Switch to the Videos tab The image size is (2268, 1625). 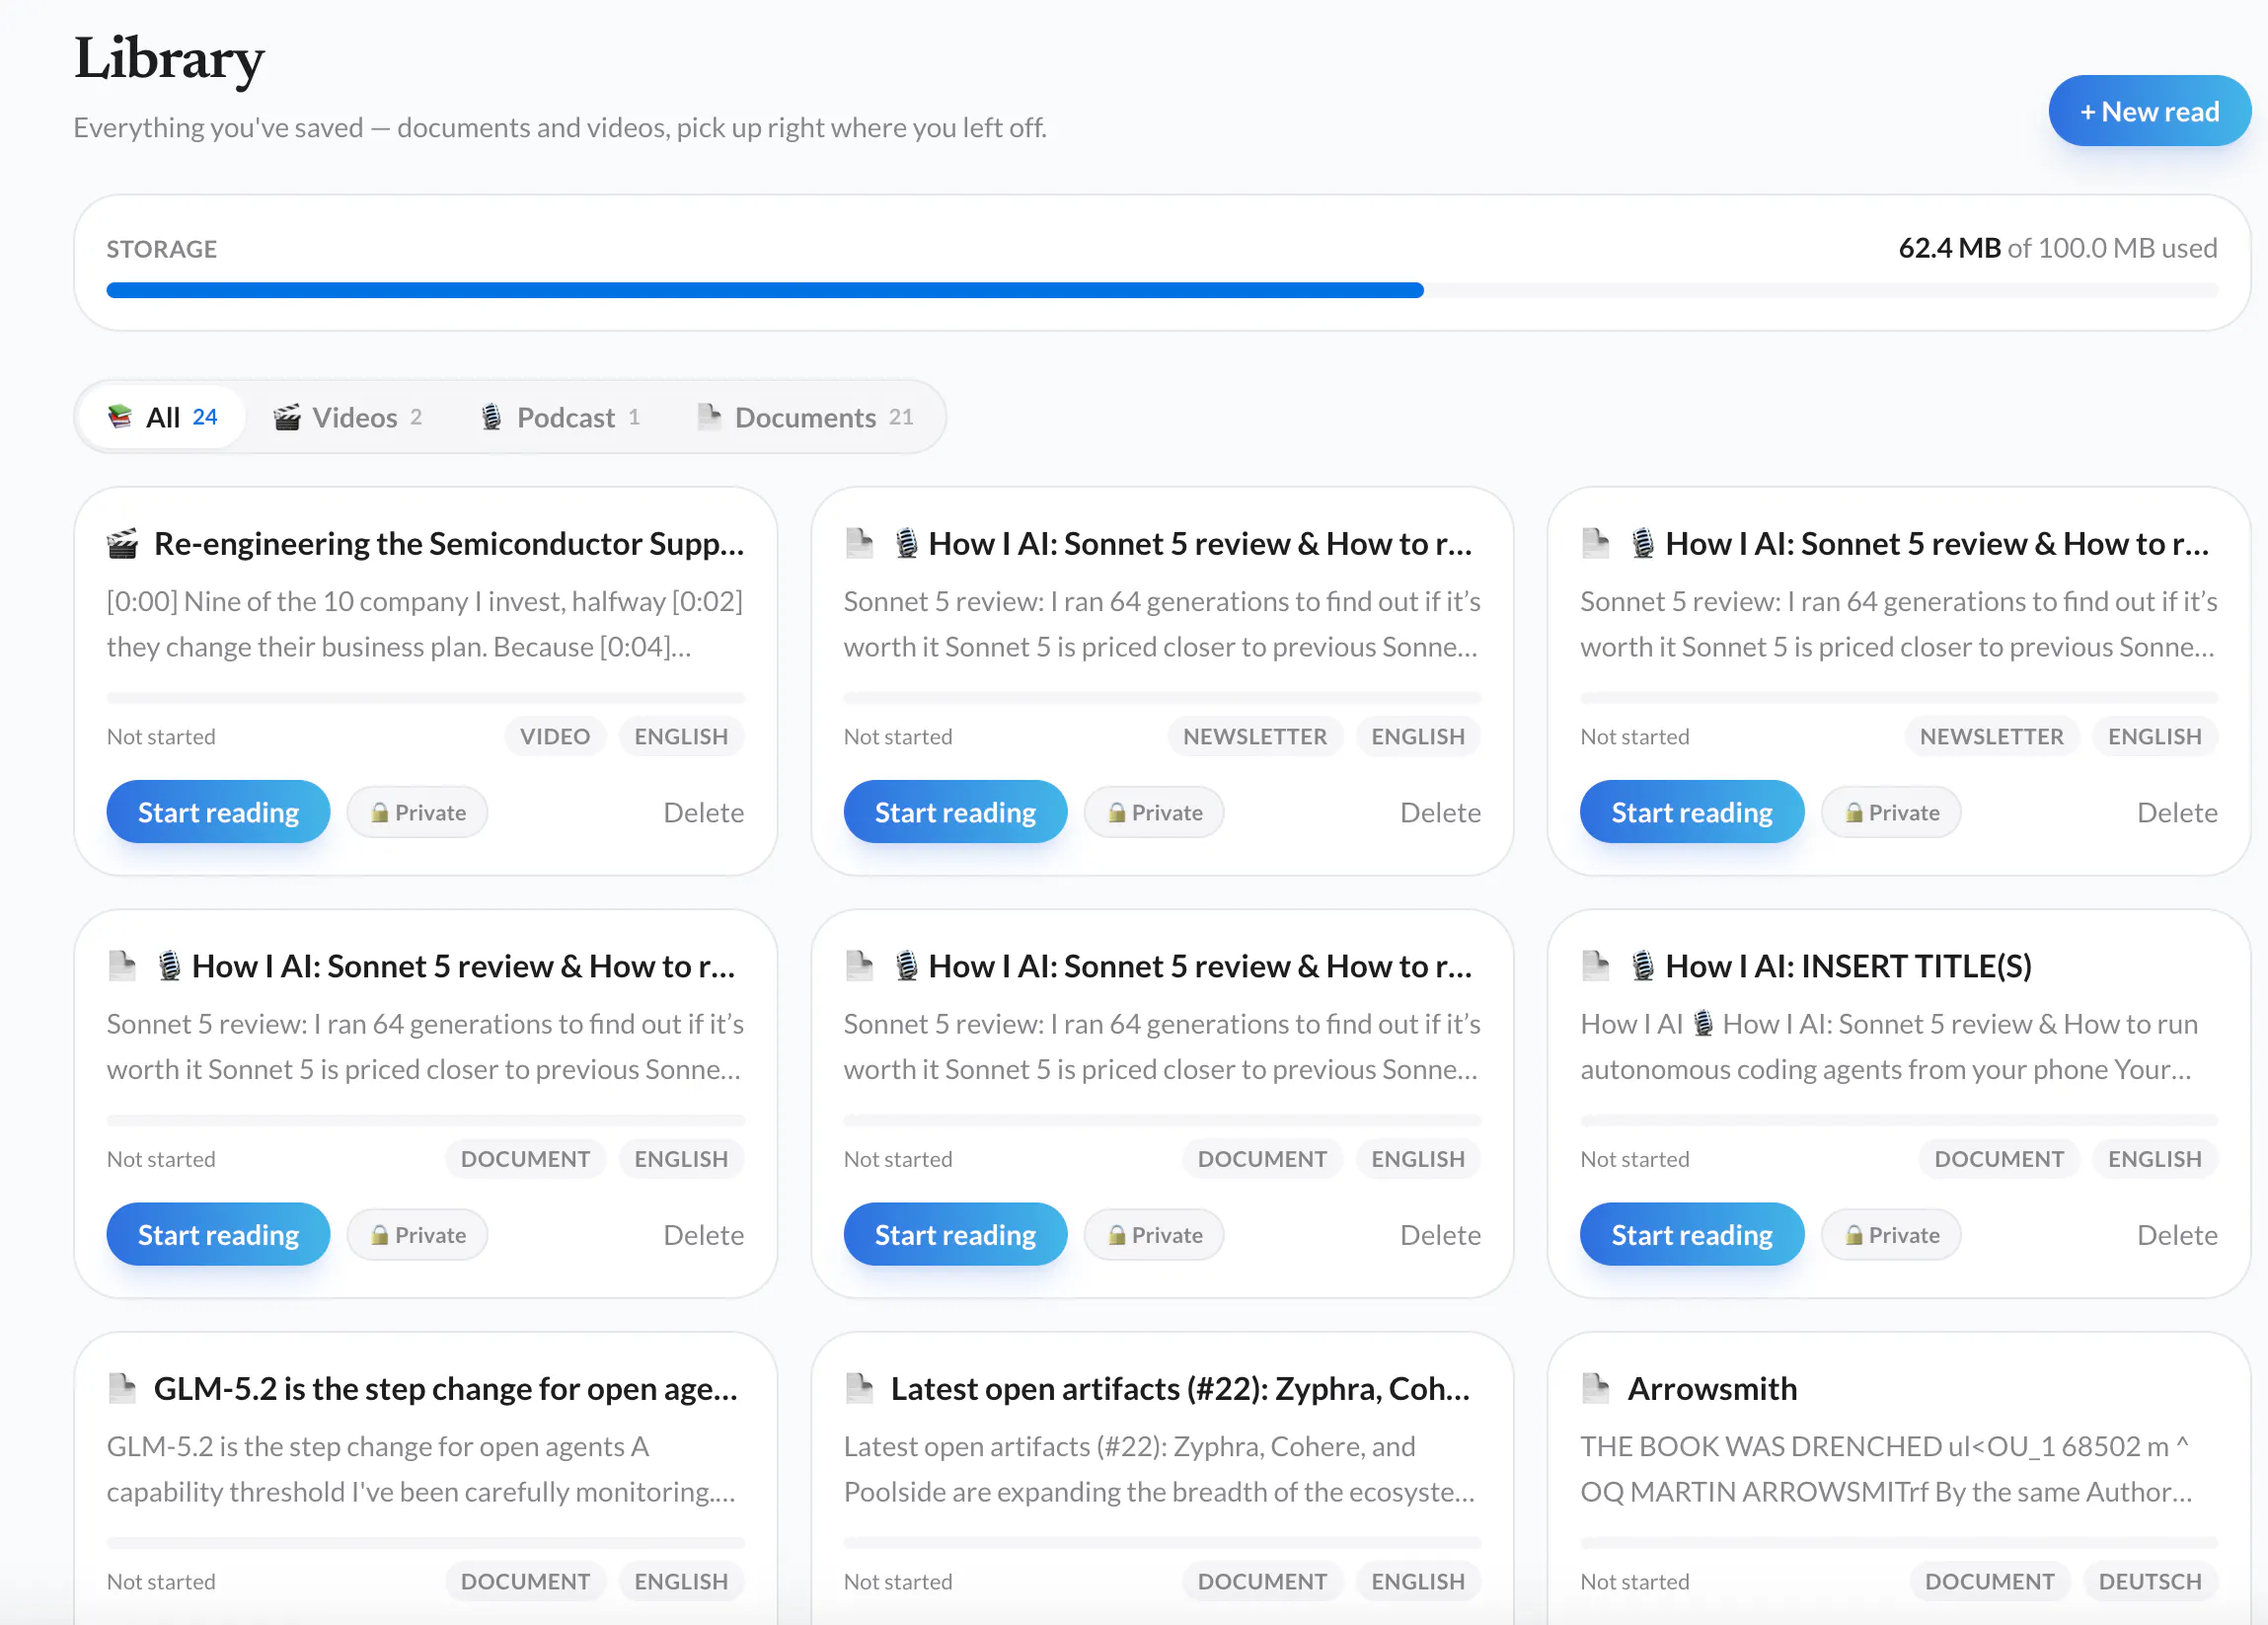coord(348,417)
